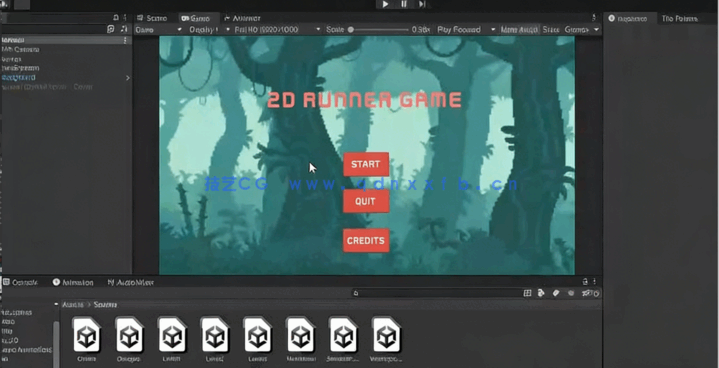
Task: Select the sixth scene asset in Scenes folder
Action: pos(301,339)
